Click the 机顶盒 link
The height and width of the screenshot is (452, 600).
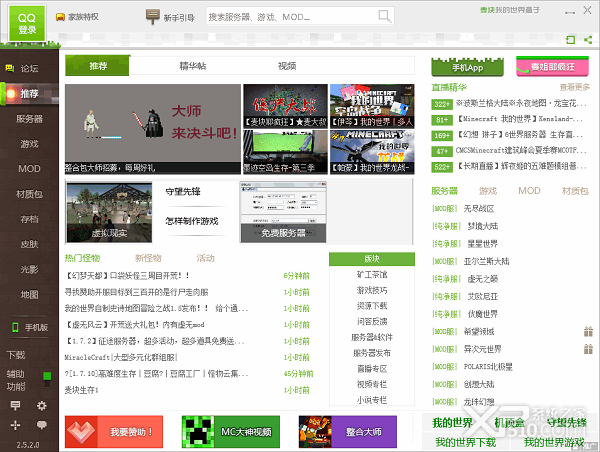(509, 423)
